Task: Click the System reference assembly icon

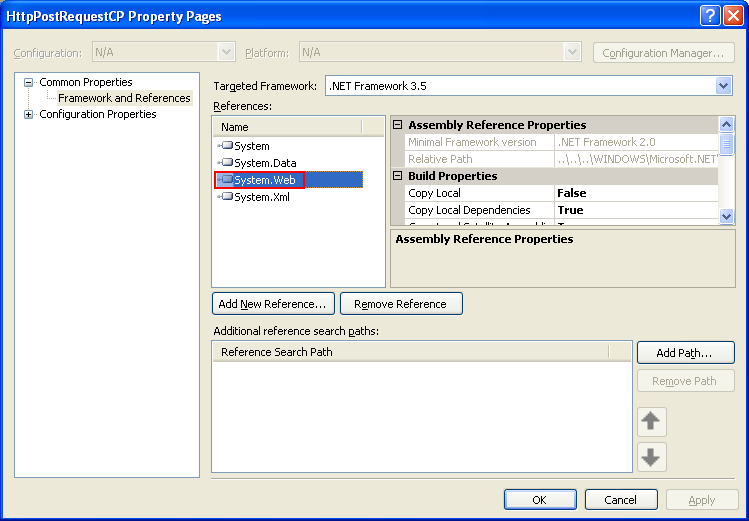Action: (x=226, y=146)
